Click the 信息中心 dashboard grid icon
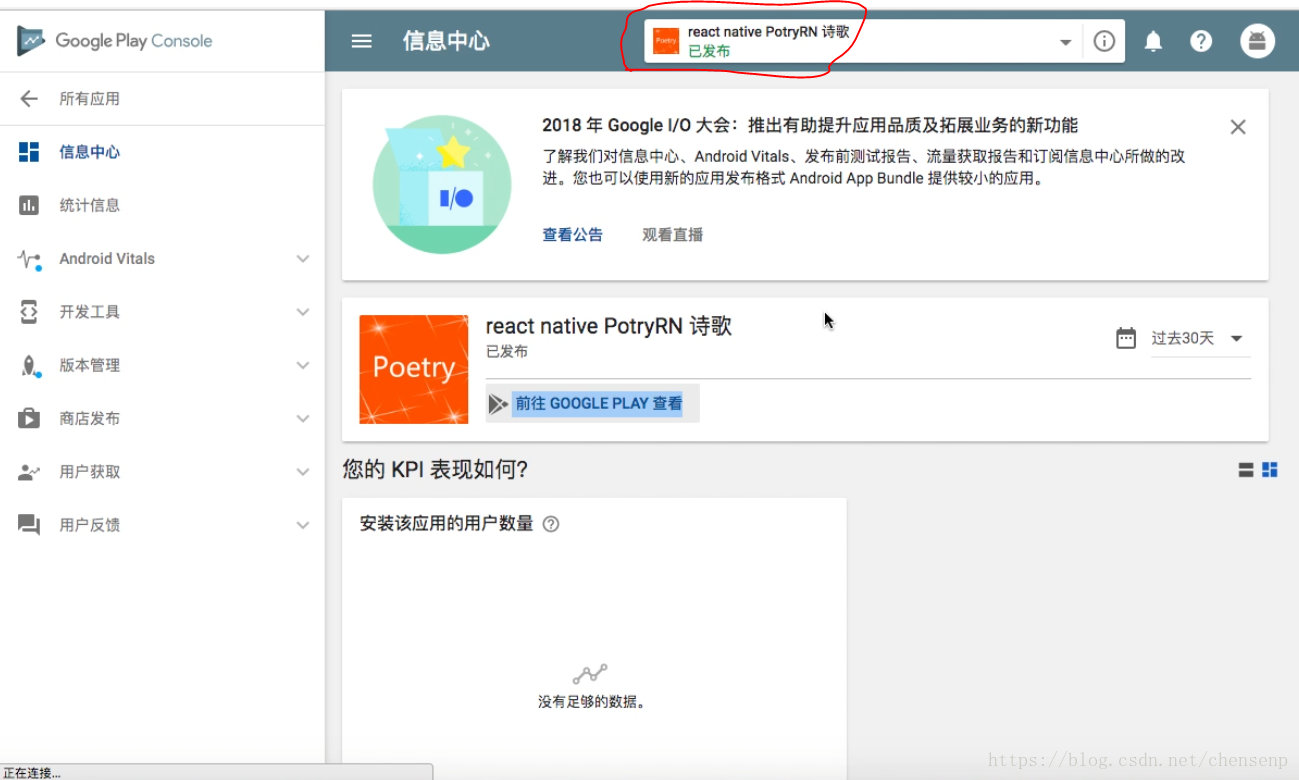Image resolution: width=1299 pixels, height=780 pixels. click(29, 152)
